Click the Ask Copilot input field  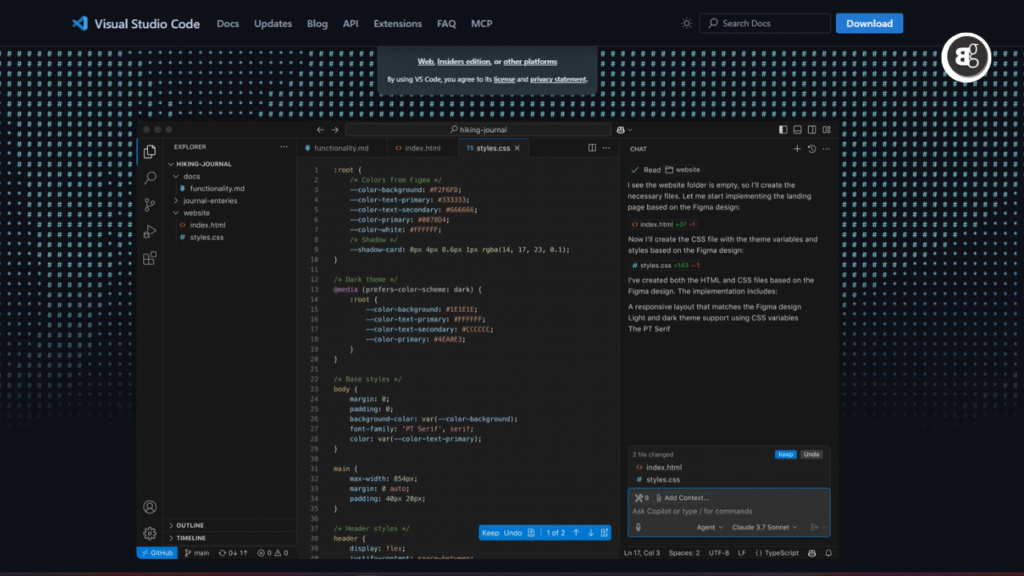click(x=690, y=511)
